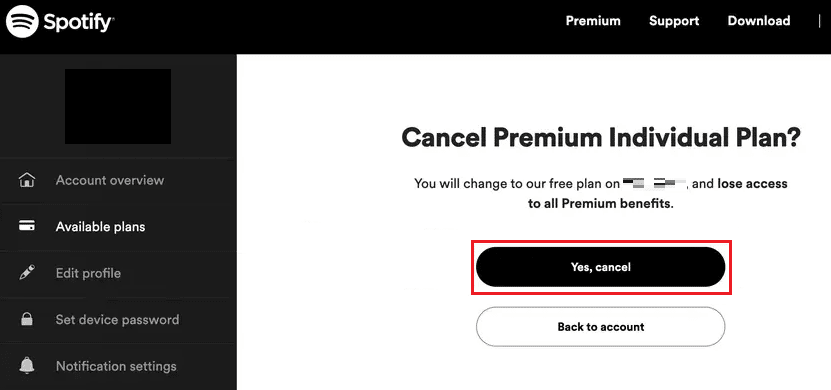Screen dimensions: 831x390
Task: Open the Download link in top navigation
Action: click(758, 21)
